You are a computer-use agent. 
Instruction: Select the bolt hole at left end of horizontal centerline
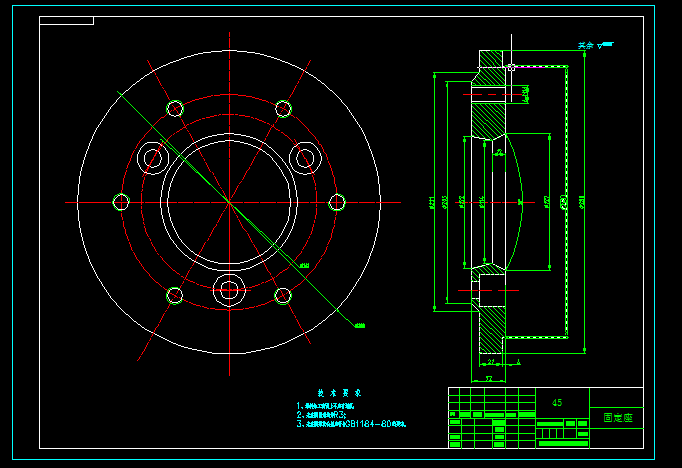[121, 202]
